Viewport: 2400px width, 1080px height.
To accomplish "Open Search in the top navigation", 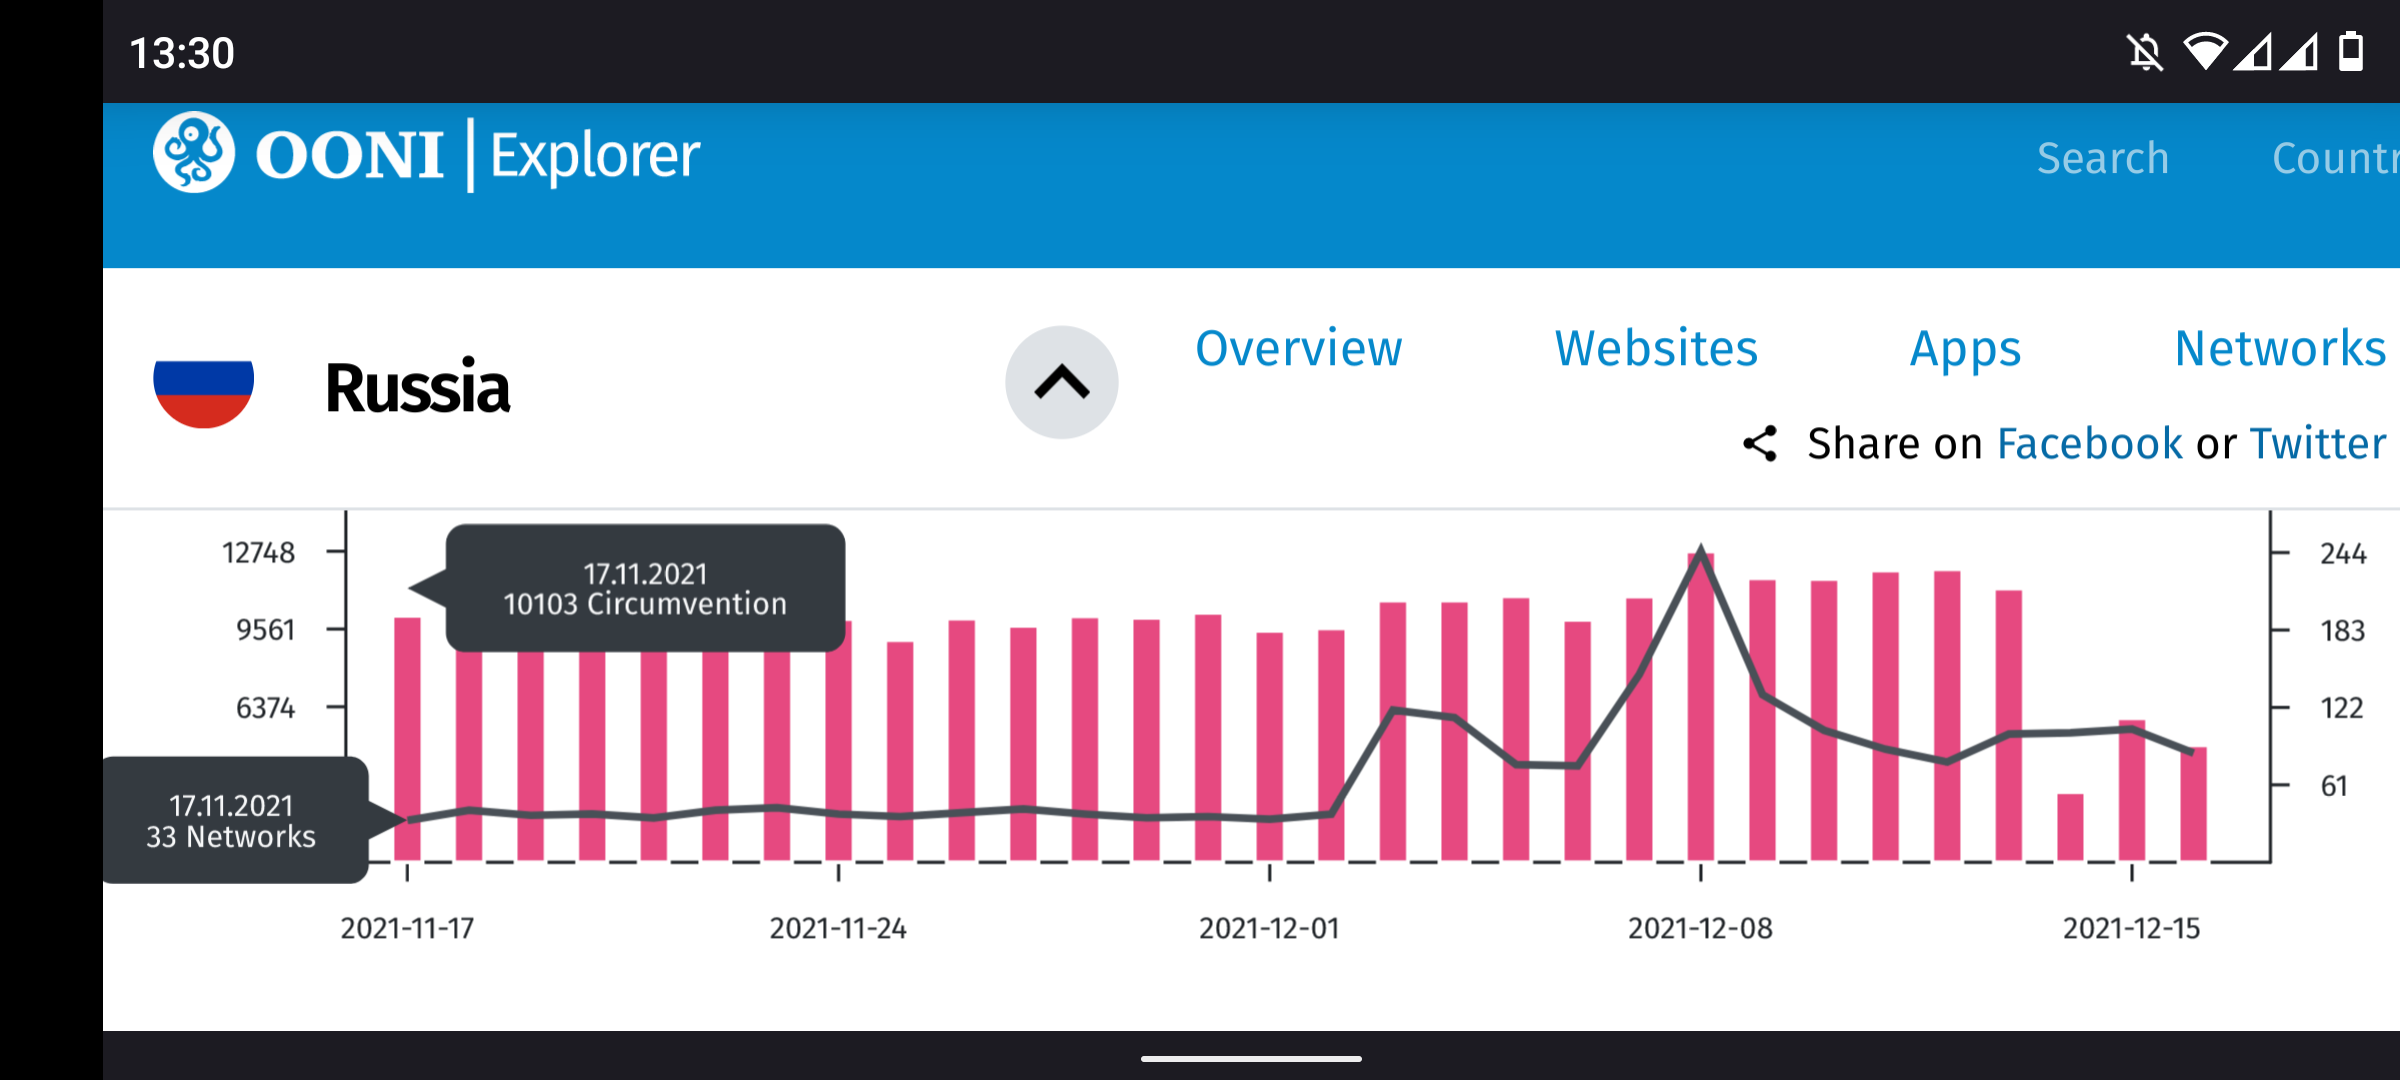I will 2102,158.
